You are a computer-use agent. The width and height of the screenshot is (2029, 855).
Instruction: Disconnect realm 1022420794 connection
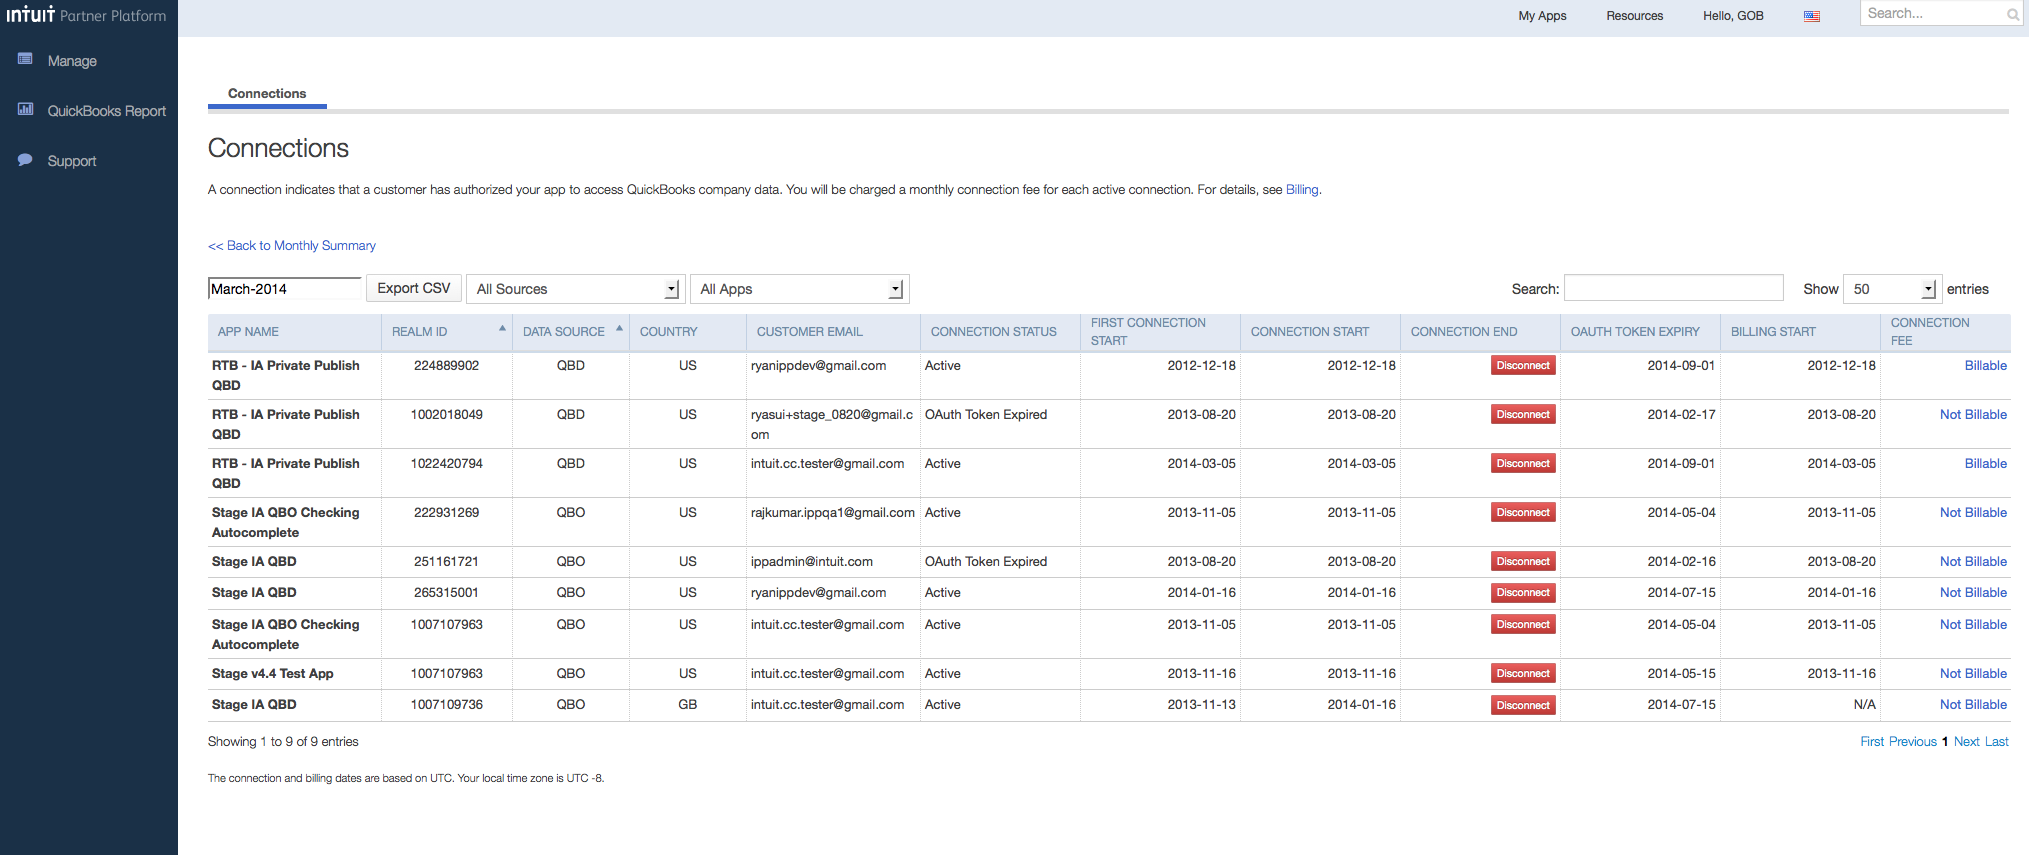(x=1523, y=464)
